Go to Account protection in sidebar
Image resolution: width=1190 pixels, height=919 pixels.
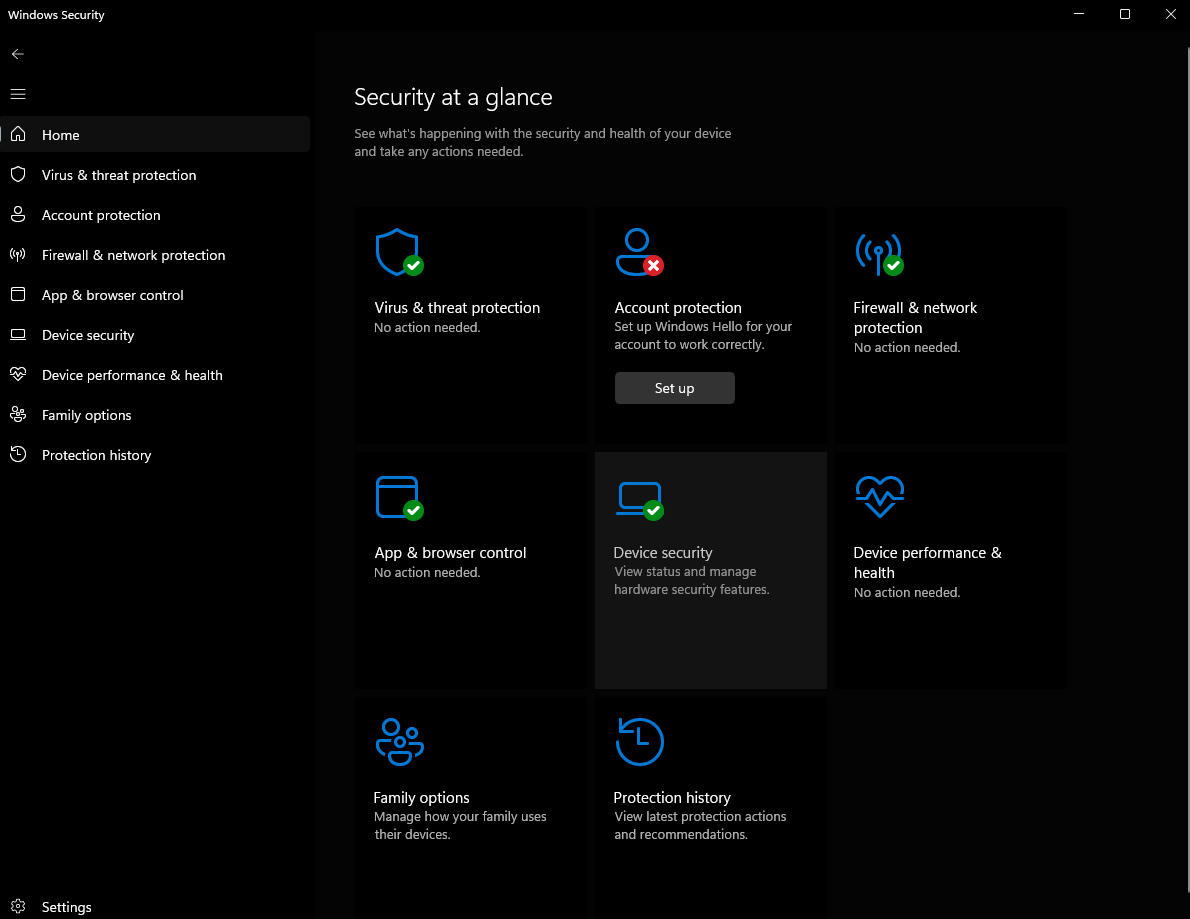(101, 216)
